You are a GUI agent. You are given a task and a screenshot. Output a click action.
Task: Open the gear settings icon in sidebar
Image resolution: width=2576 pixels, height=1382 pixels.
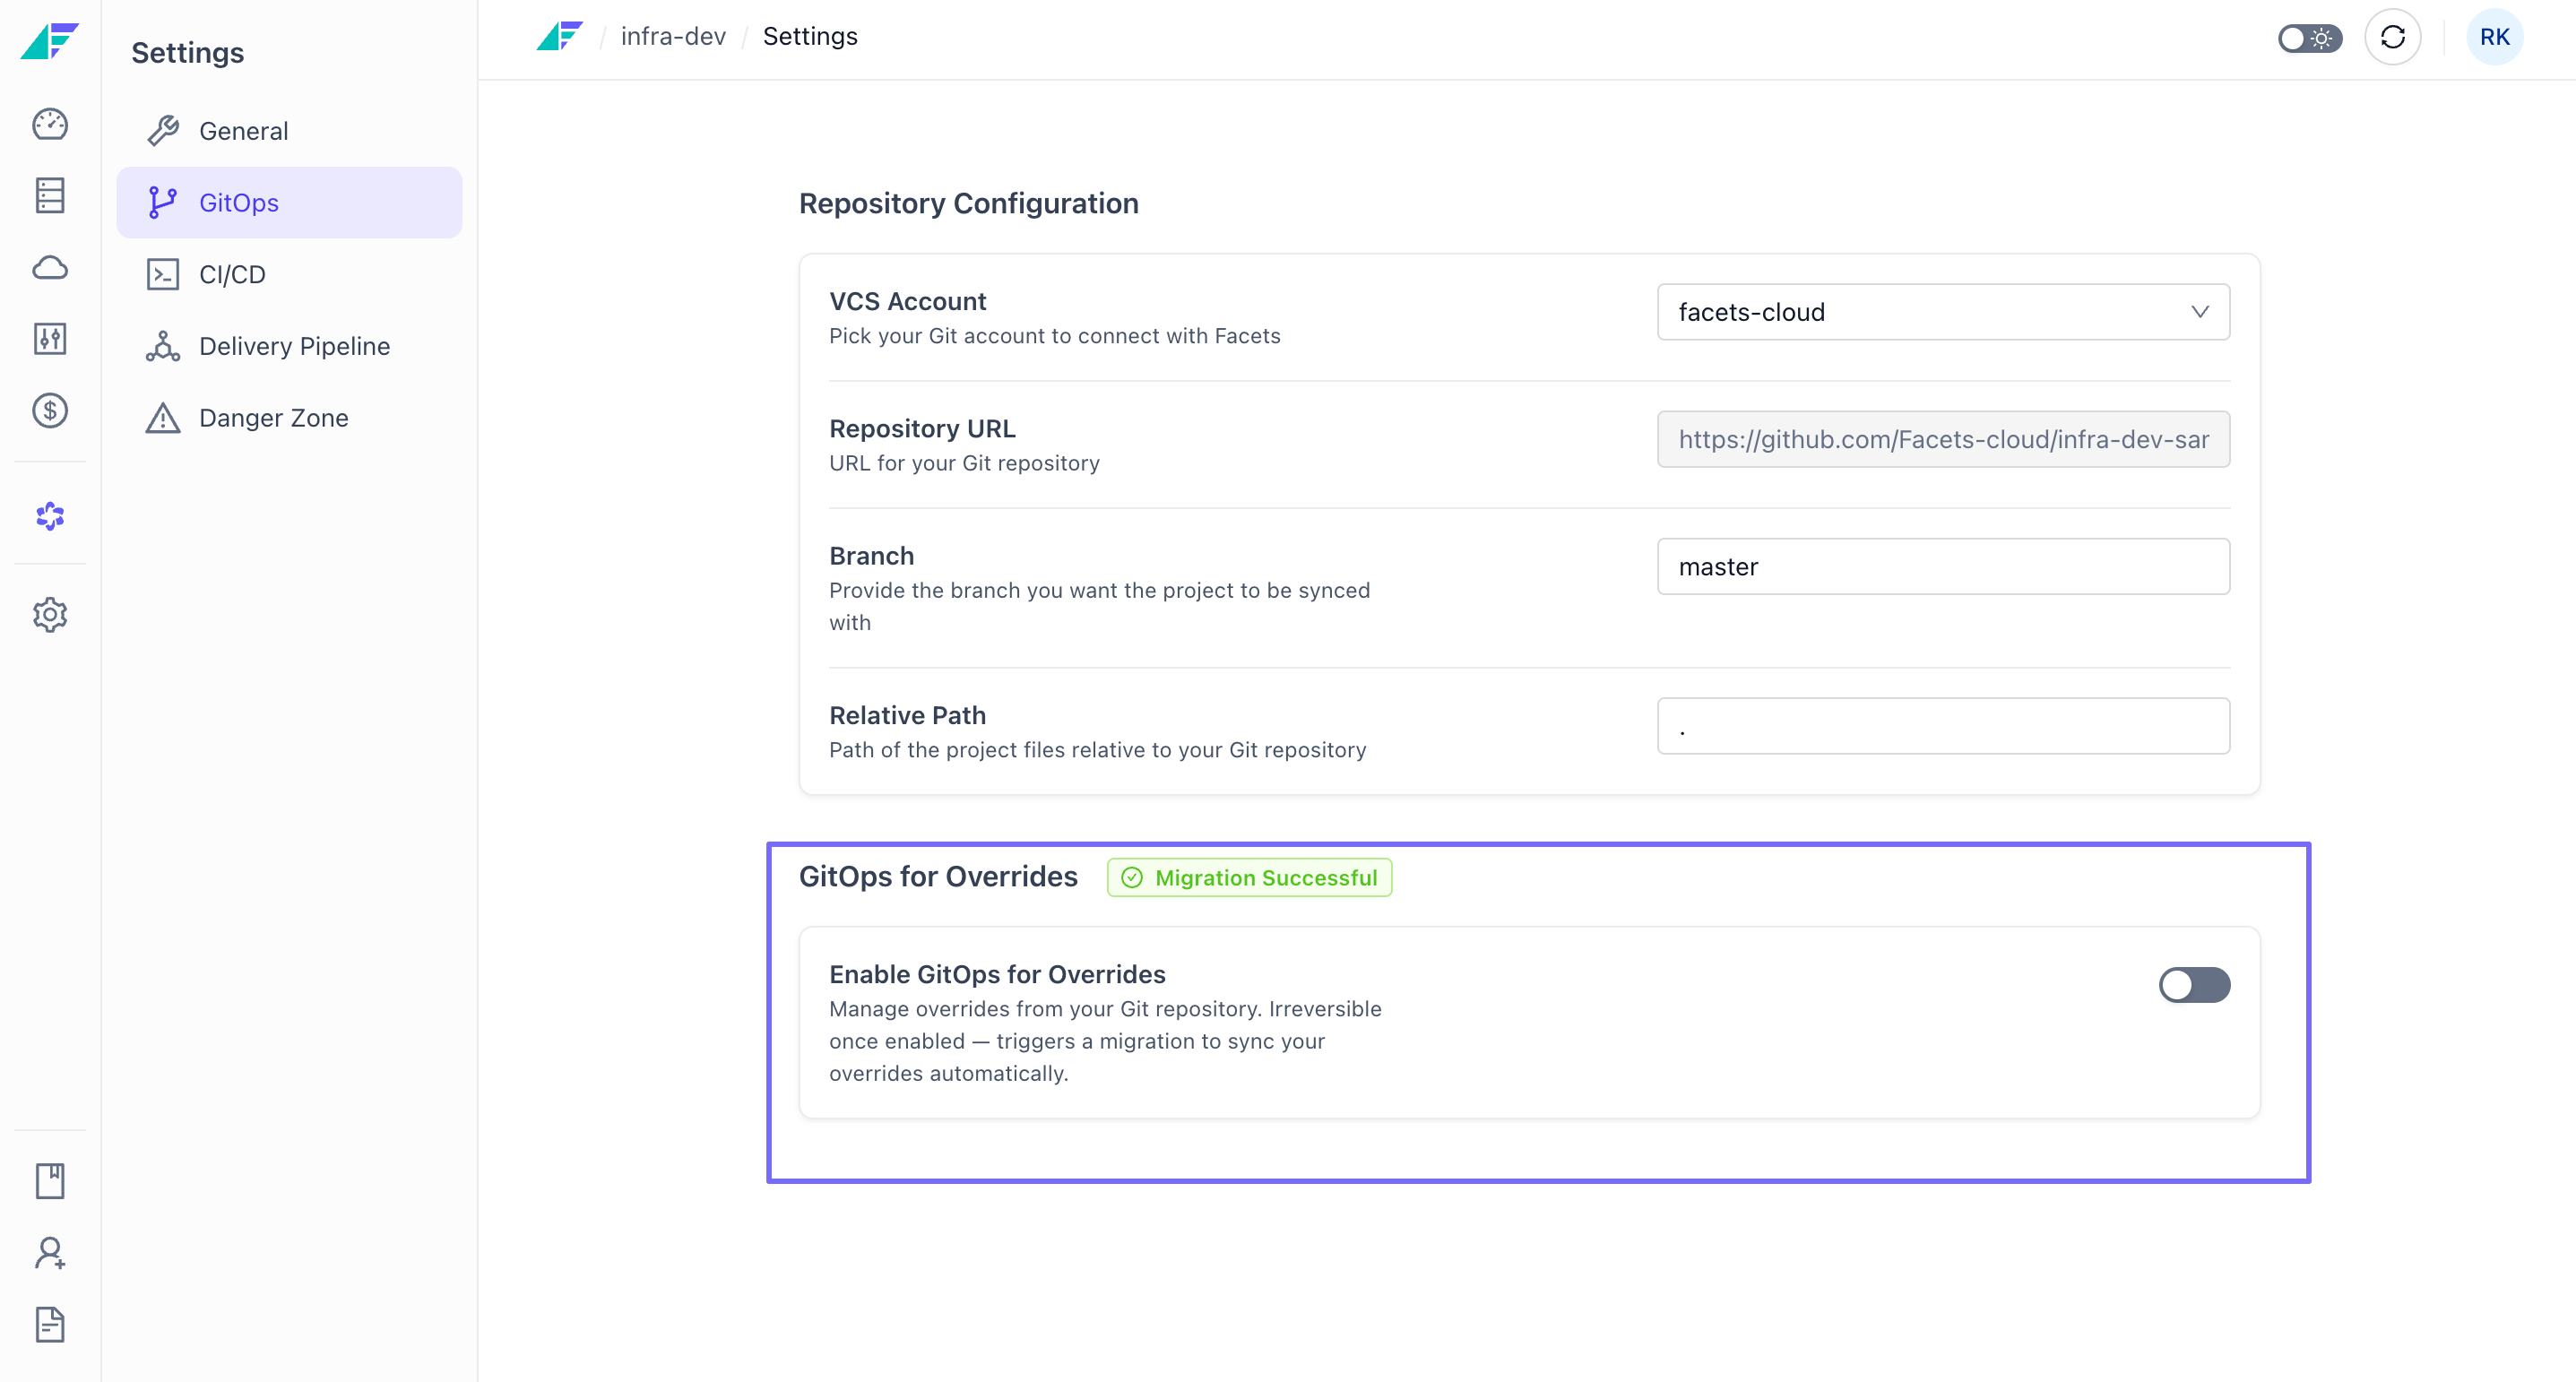coord(50,615)
